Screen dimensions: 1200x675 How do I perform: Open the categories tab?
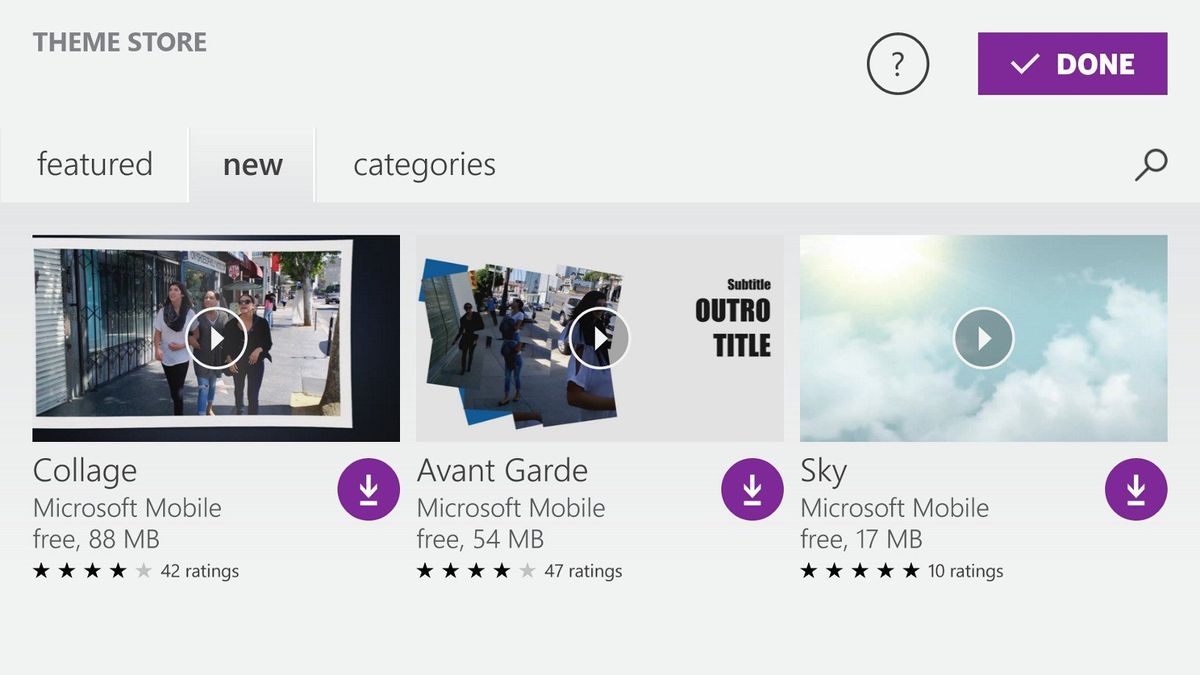point(423,164)
